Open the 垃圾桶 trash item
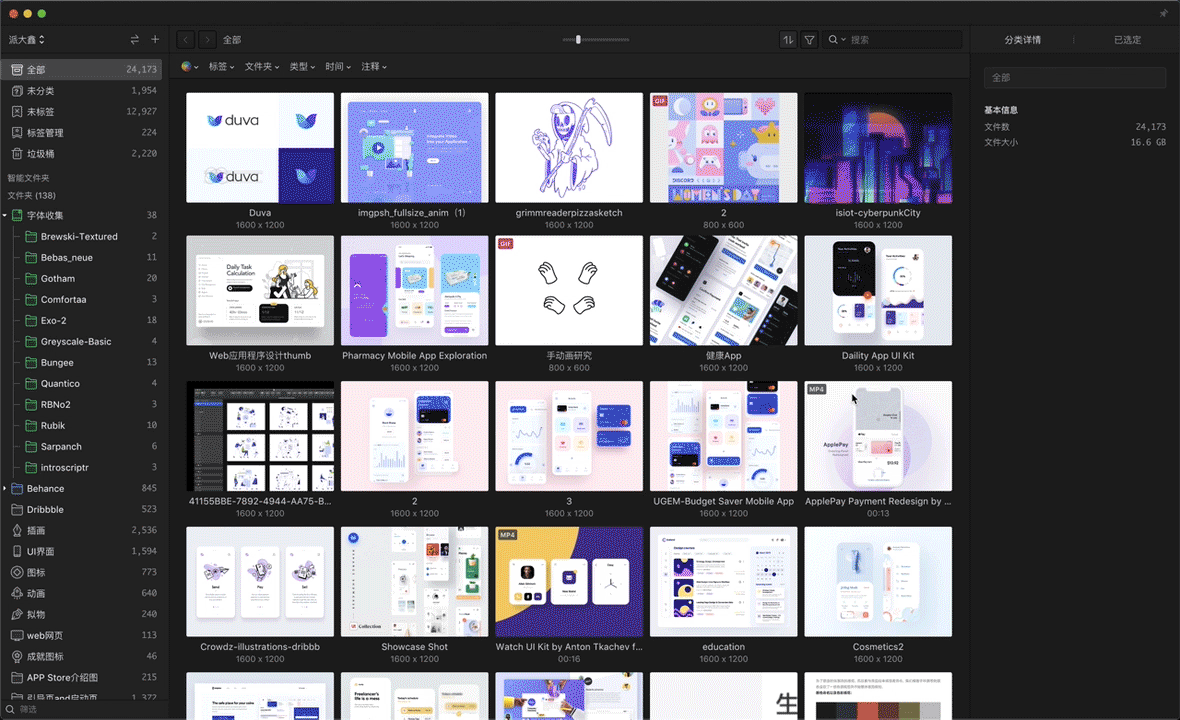This screenshot has width=1180, height=720. (x=81, y=153)
